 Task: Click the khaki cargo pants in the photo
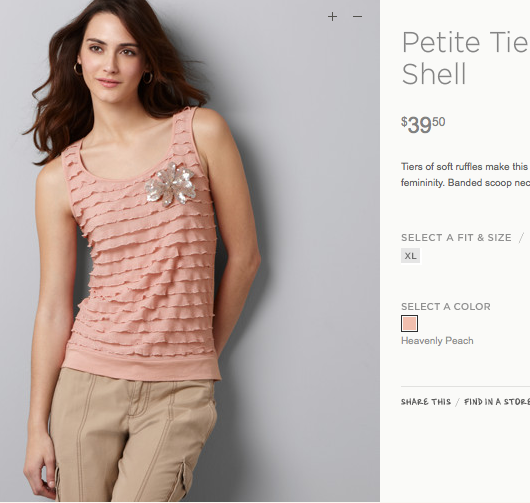135,439
